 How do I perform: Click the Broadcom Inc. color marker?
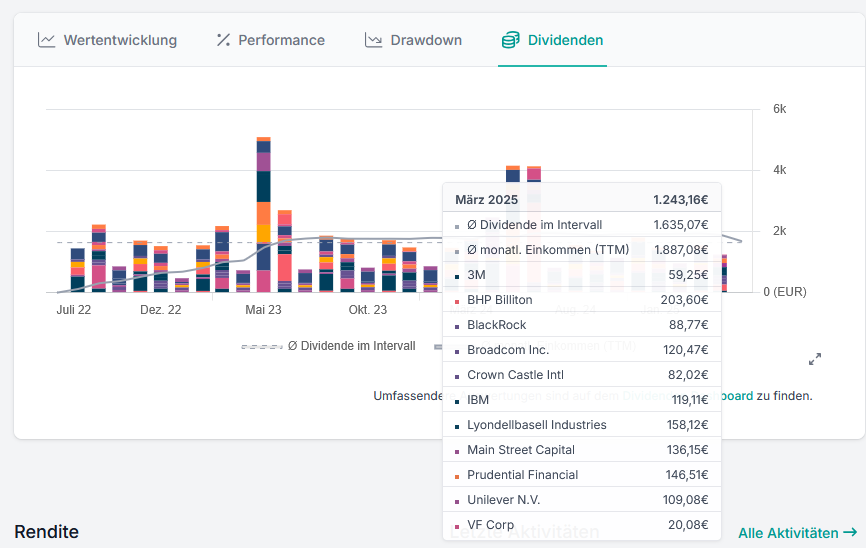pos(457,351)
